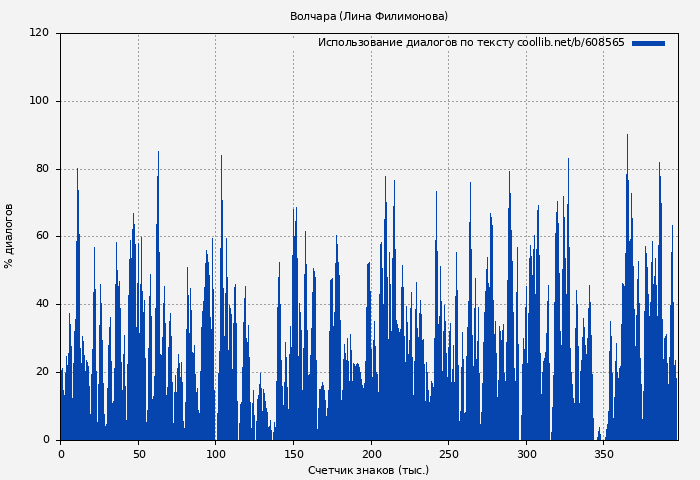Screen dimensions: 700x480
Task: Select the y-axis label "% диалогов"
Action: pos(9,236)
